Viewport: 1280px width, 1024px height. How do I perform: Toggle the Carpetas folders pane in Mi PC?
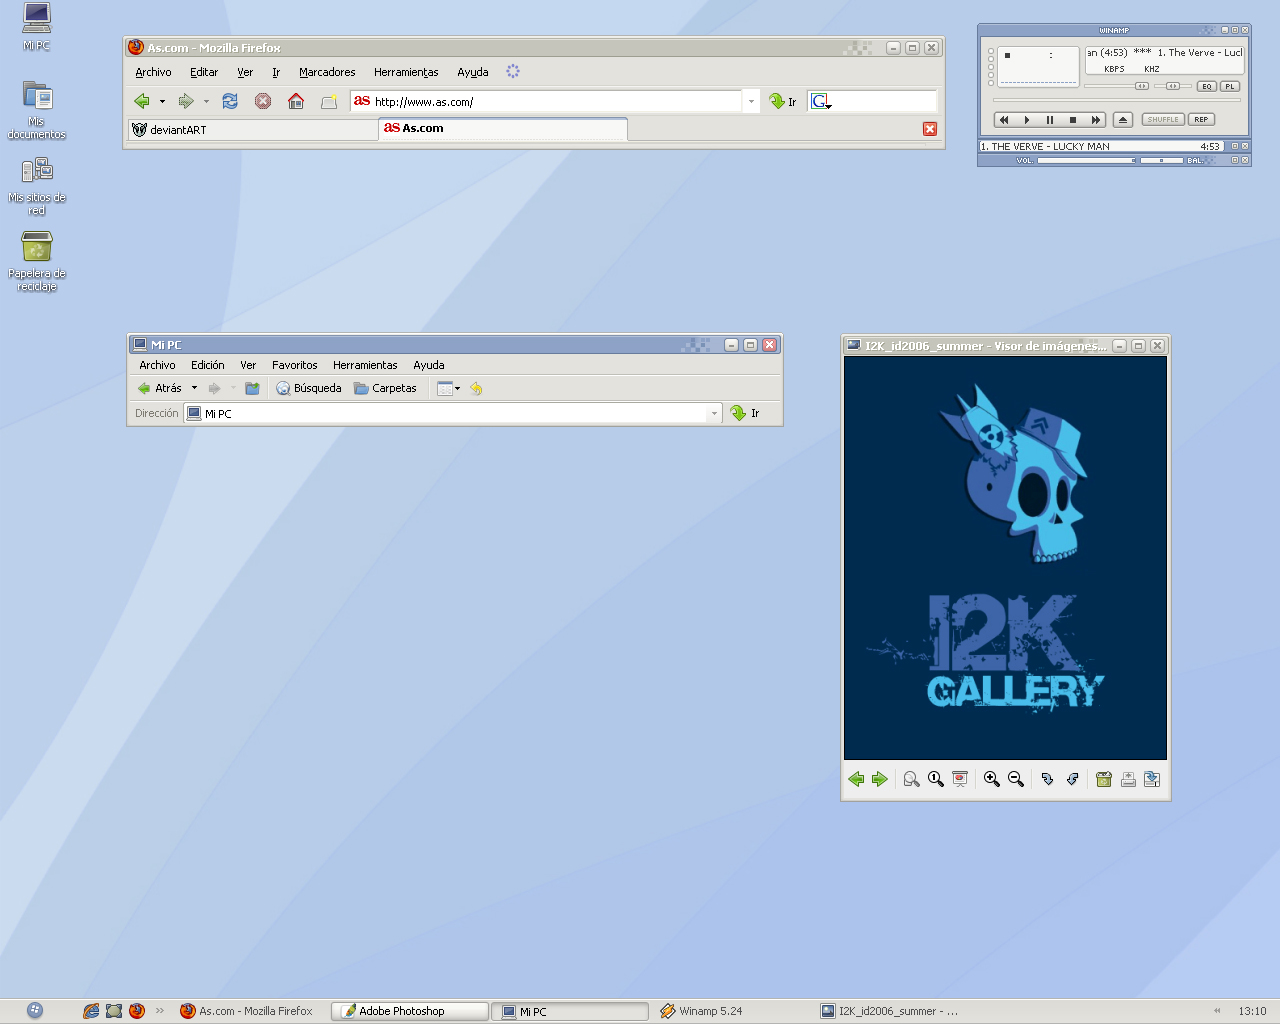click(x=385, y=388)
